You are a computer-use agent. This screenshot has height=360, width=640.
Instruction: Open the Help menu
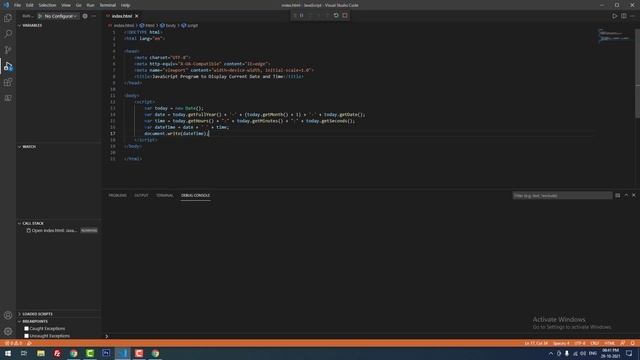pyautogui.click(x=125, y=5)
